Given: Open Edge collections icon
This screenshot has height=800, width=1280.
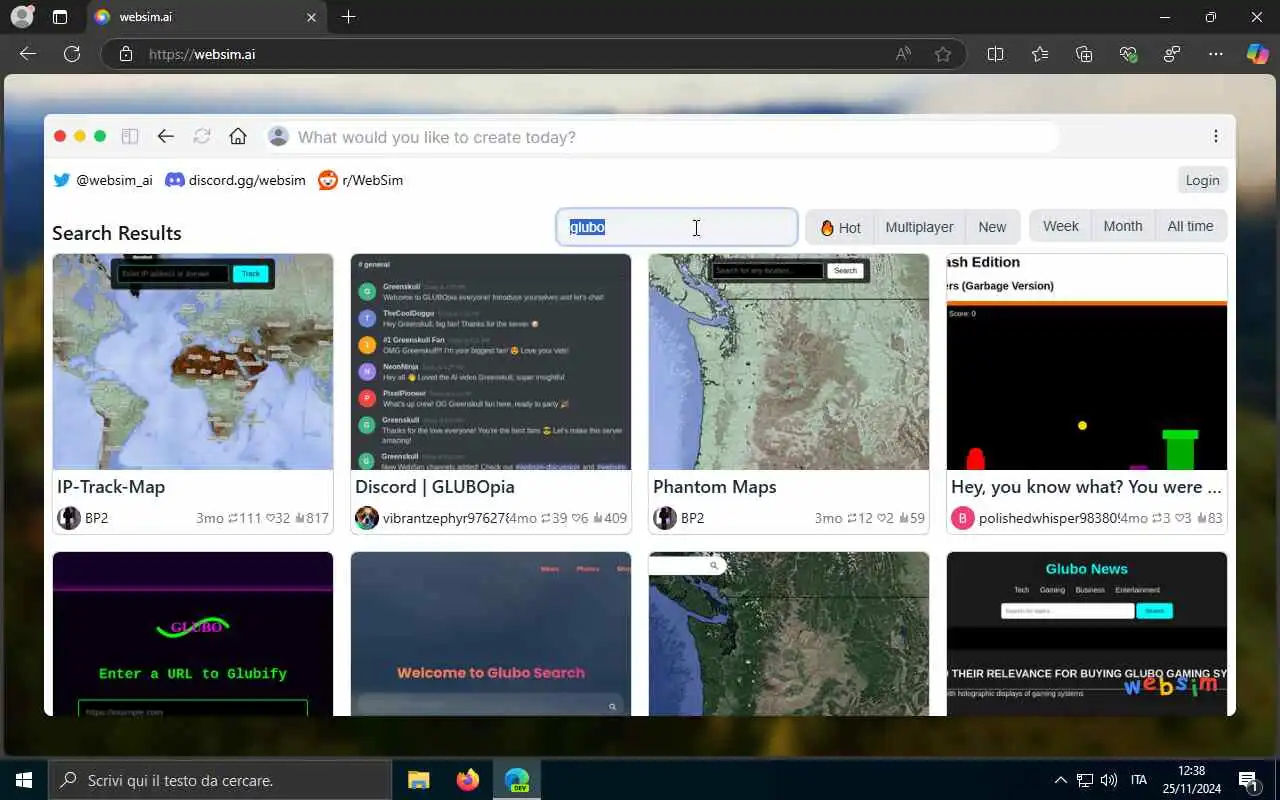Looking at the screenshot, I should 1084,54.
